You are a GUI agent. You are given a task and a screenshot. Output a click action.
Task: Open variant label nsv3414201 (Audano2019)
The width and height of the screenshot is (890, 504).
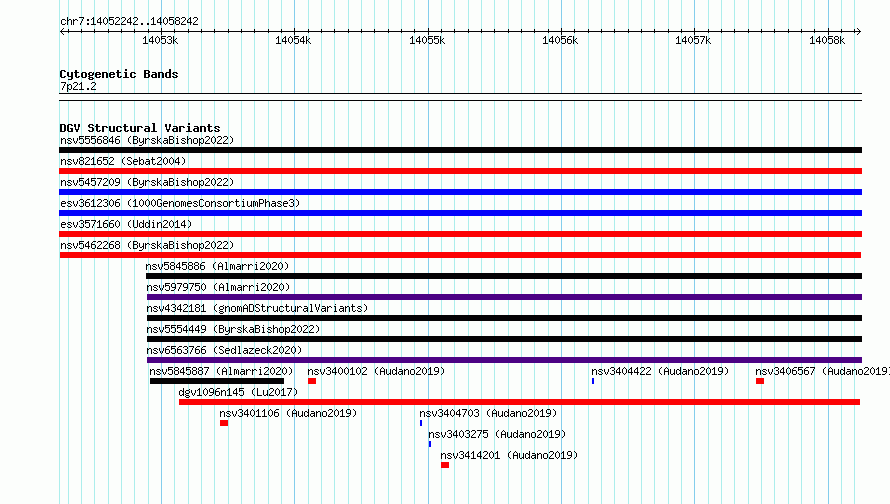(509, 455)
